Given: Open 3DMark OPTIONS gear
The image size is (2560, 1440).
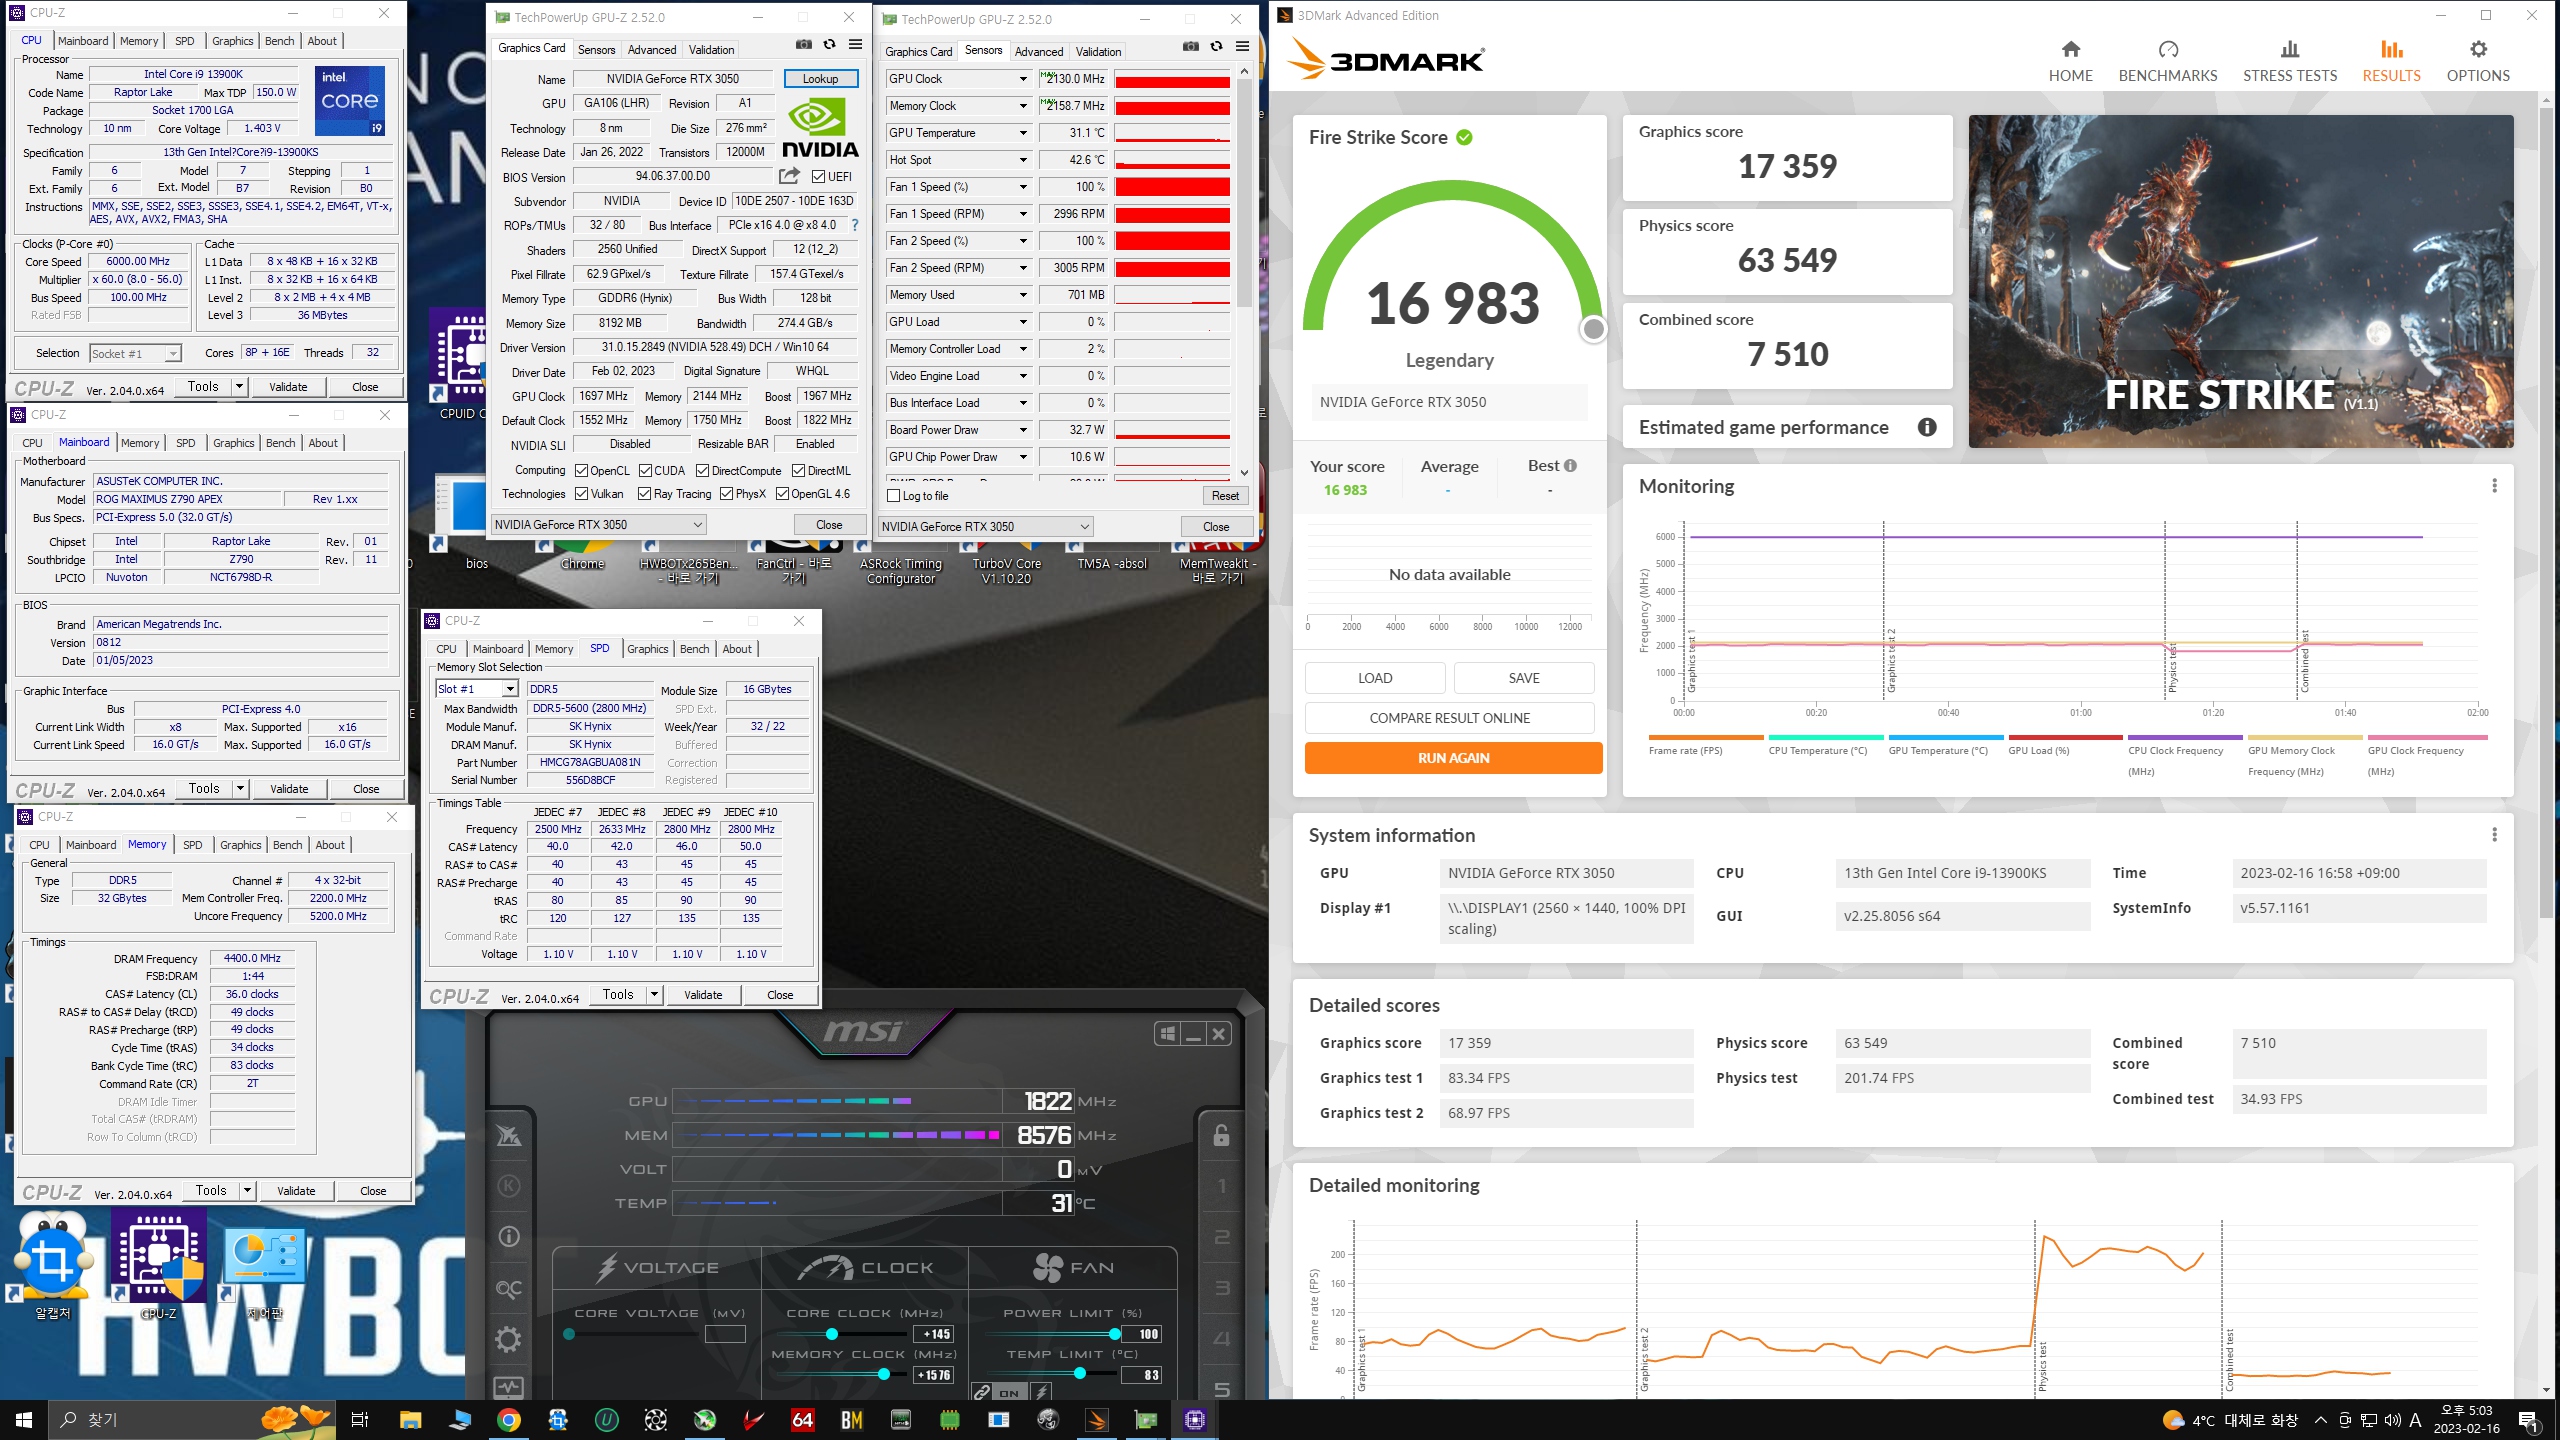Looking at the screenshot, I should [x=2478, y=61].
